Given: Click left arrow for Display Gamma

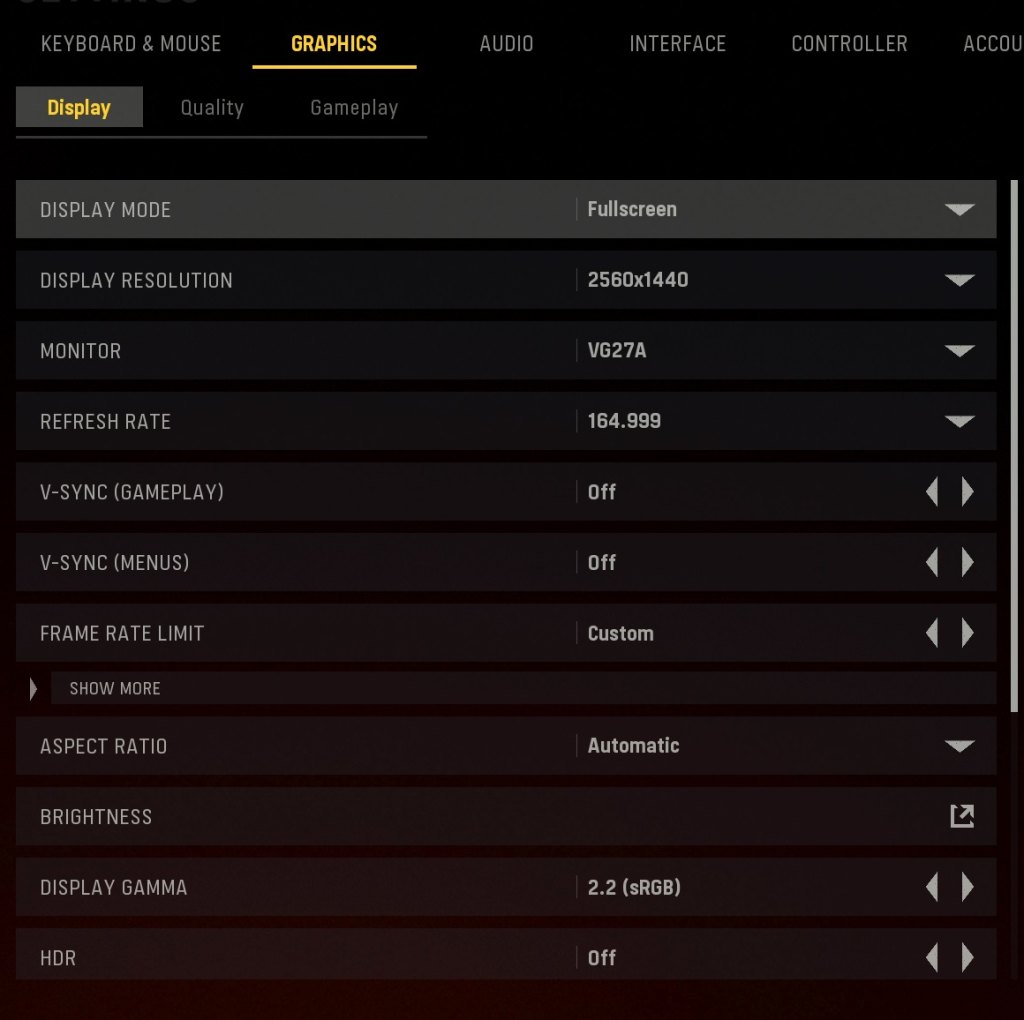Looking at the screenshot, I should tap(932, 887).
